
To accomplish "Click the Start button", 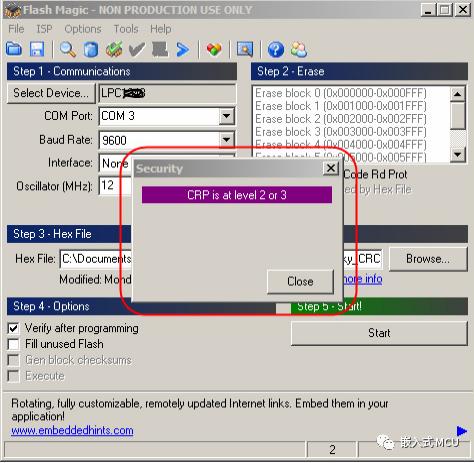I will [379, 333].
